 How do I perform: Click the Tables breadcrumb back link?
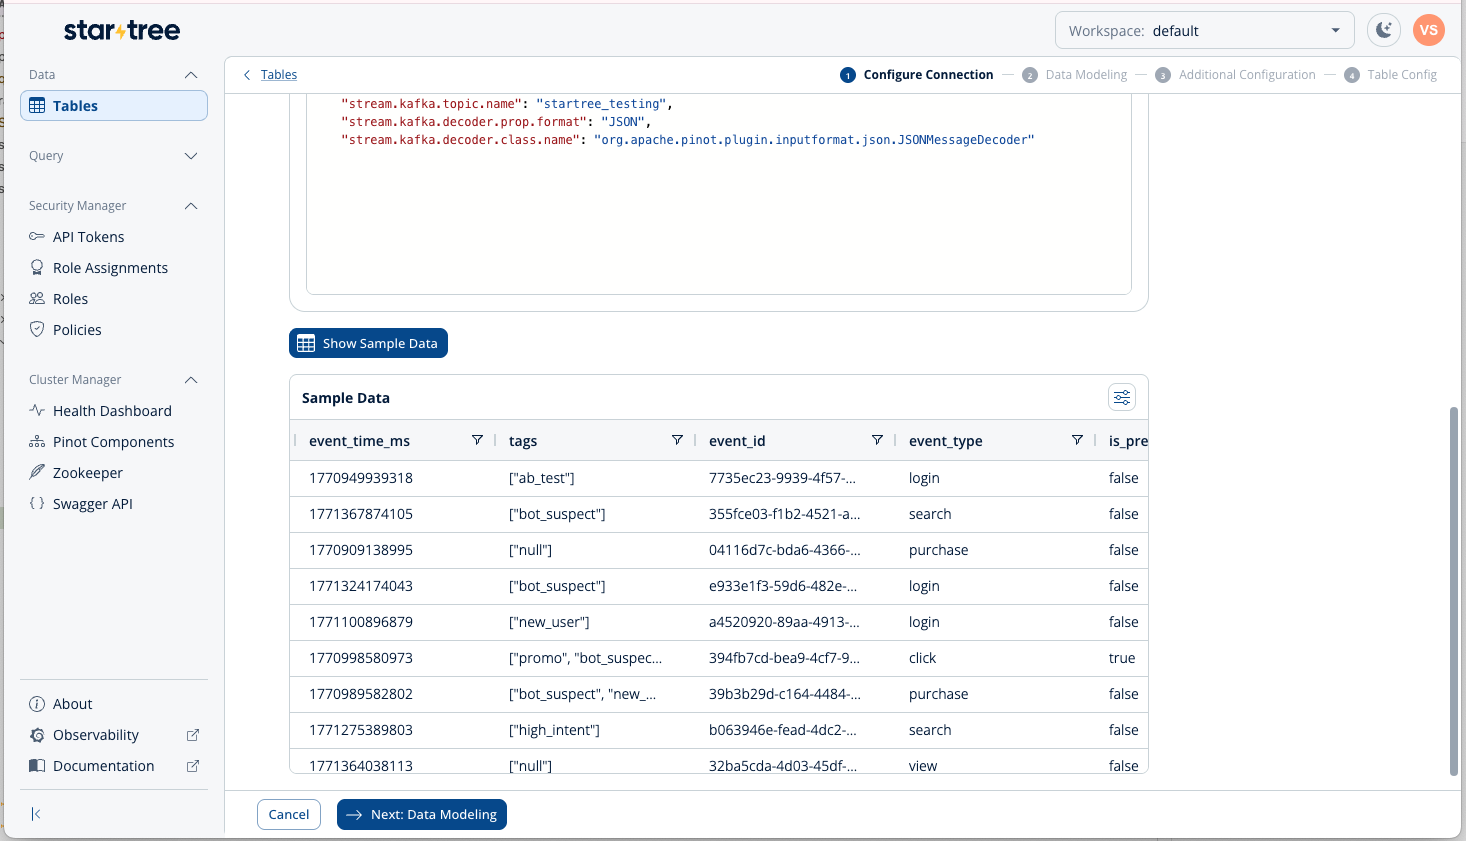278,75
